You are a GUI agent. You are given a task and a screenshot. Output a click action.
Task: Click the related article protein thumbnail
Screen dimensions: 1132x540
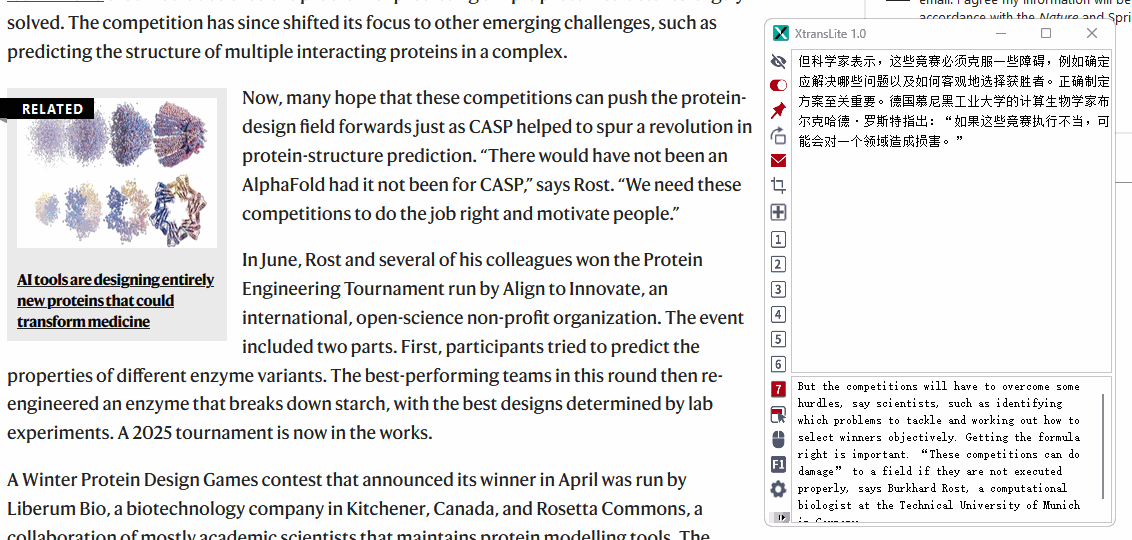click(x=117, y=173)
